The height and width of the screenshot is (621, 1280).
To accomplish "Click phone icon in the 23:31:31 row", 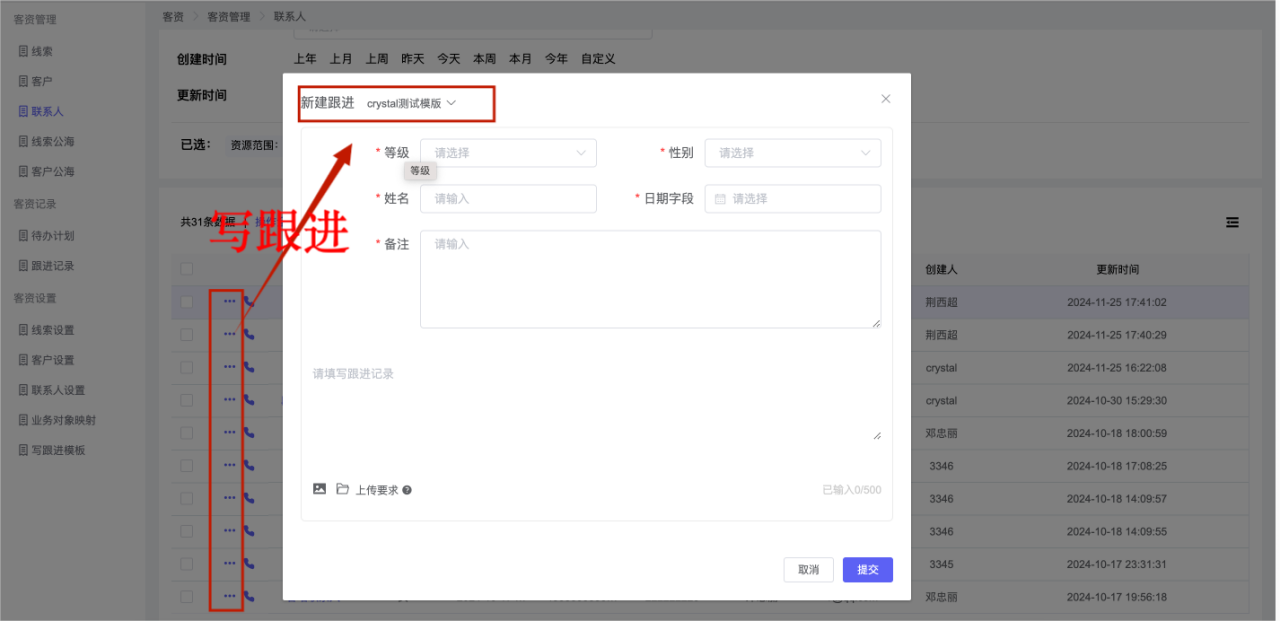I will point(249,563).
